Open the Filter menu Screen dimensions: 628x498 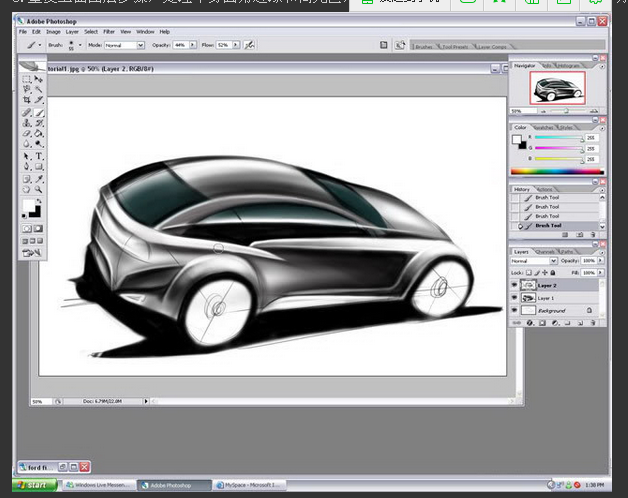point(109,32)
